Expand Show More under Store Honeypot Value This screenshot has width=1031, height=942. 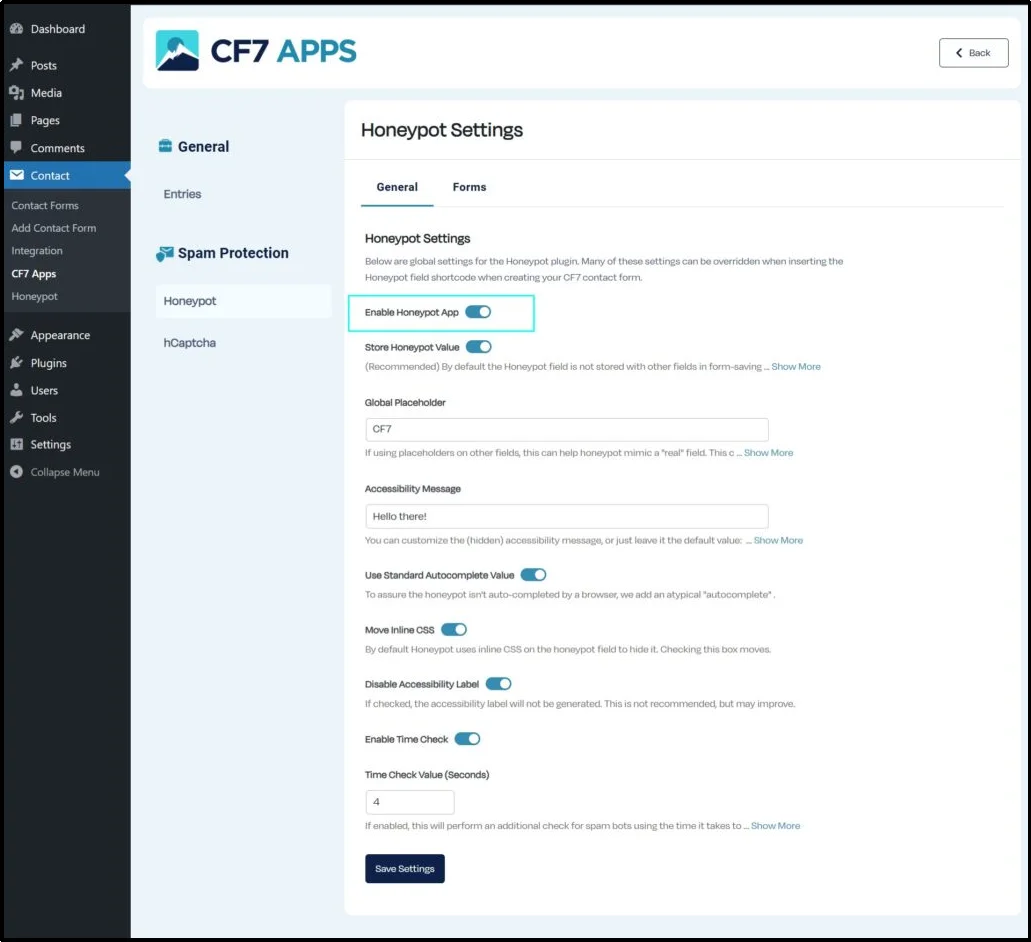pos(795,366)
